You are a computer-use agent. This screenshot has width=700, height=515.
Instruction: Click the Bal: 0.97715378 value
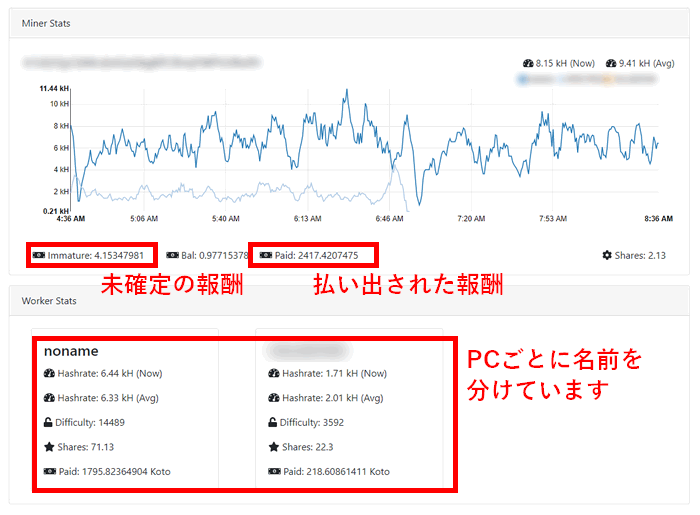[214, 255]
